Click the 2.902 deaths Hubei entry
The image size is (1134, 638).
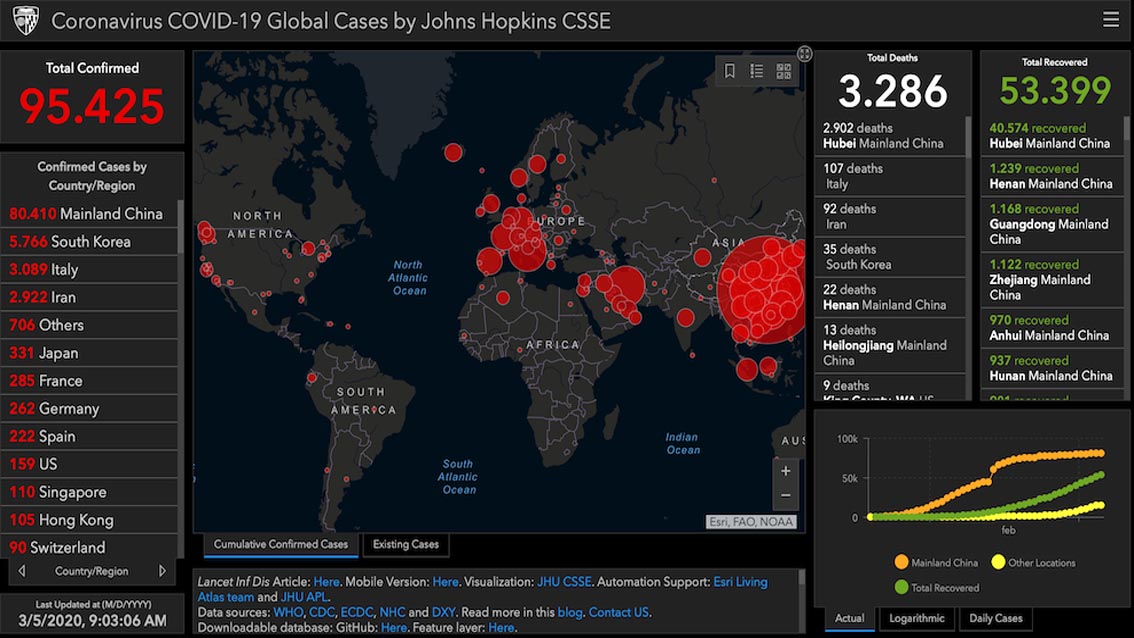click(890, 136)
